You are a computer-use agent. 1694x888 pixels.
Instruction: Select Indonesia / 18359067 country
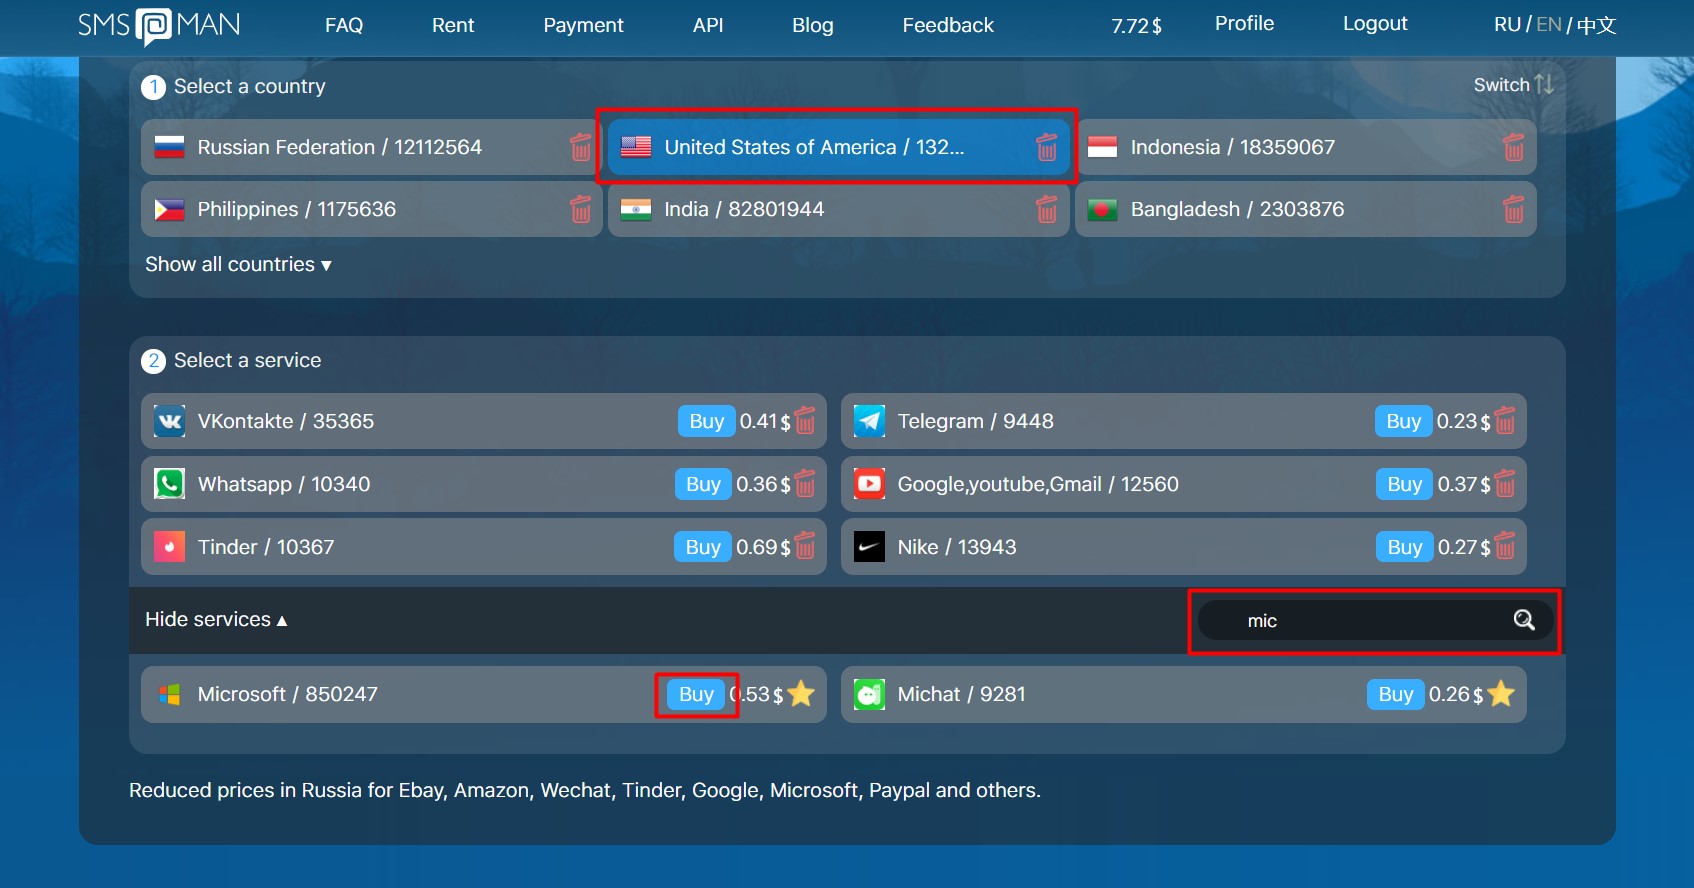[1305, 147]
